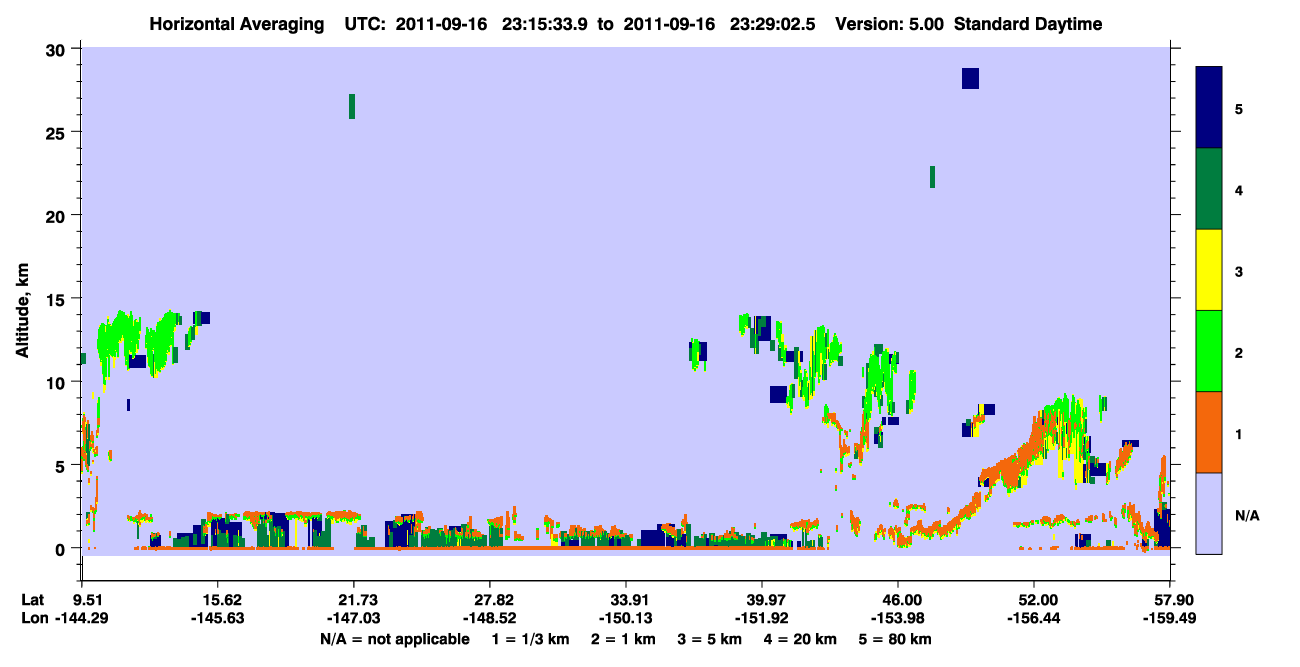
Task: Click the longitude value -150.13
Action: (626, 618)
